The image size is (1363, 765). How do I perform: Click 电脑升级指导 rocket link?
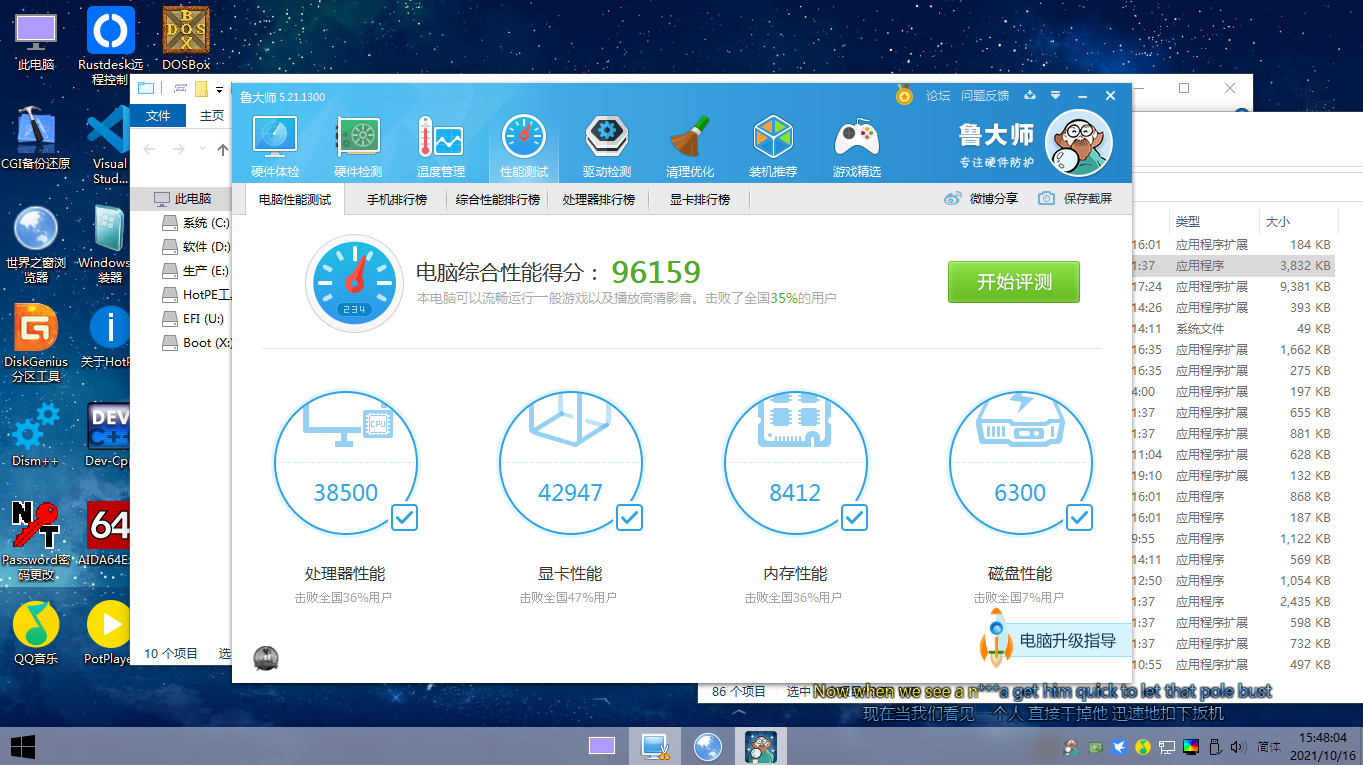tap(1053, 641)
